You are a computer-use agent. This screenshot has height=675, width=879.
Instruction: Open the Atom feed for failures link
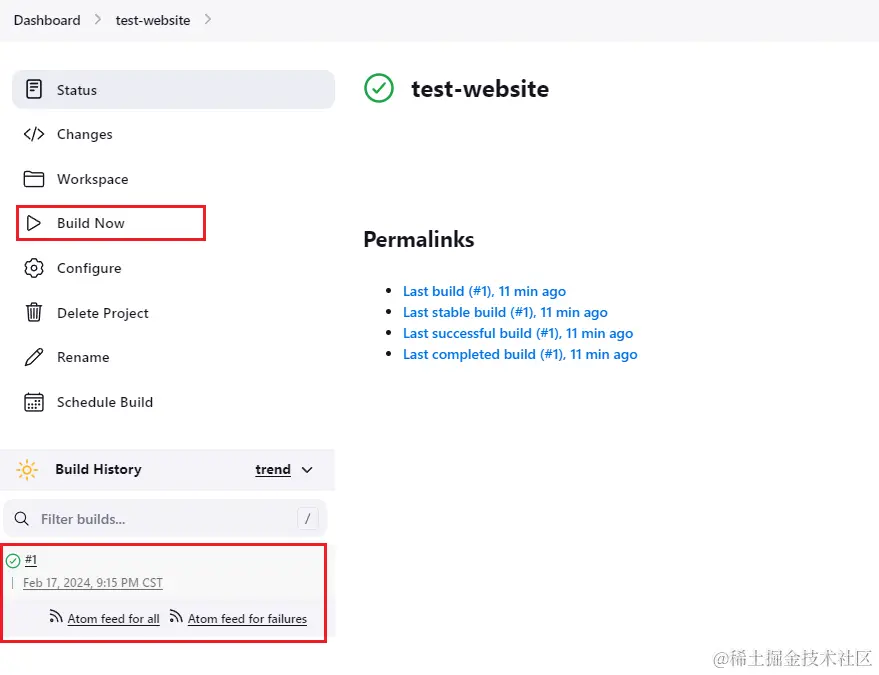tap(247, 619)
